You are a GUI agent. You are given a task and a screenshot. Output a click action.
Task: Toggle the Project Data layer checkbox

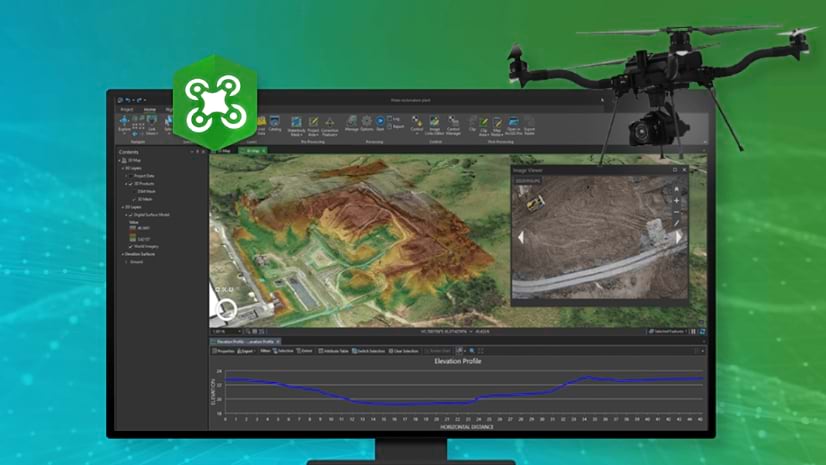point(131,176)
